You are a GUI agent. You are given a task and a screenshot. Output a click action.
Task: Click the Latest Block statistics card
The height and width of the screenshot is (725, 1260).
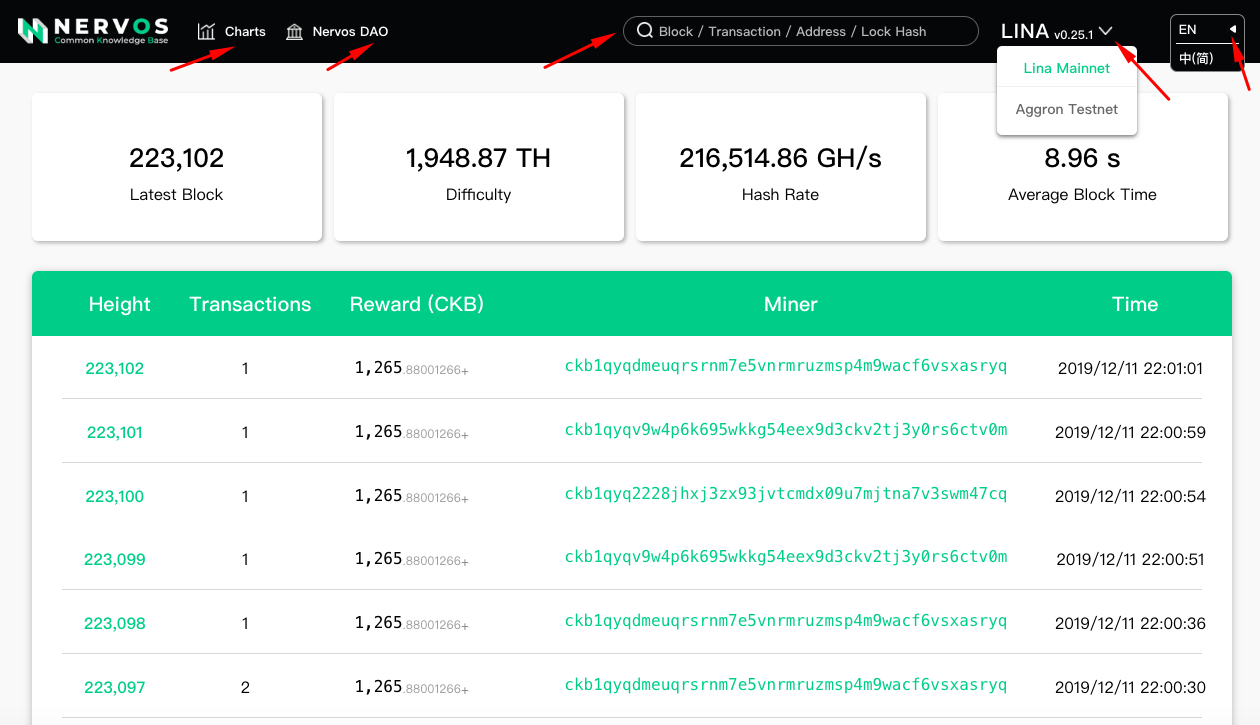tap(177, 167)
